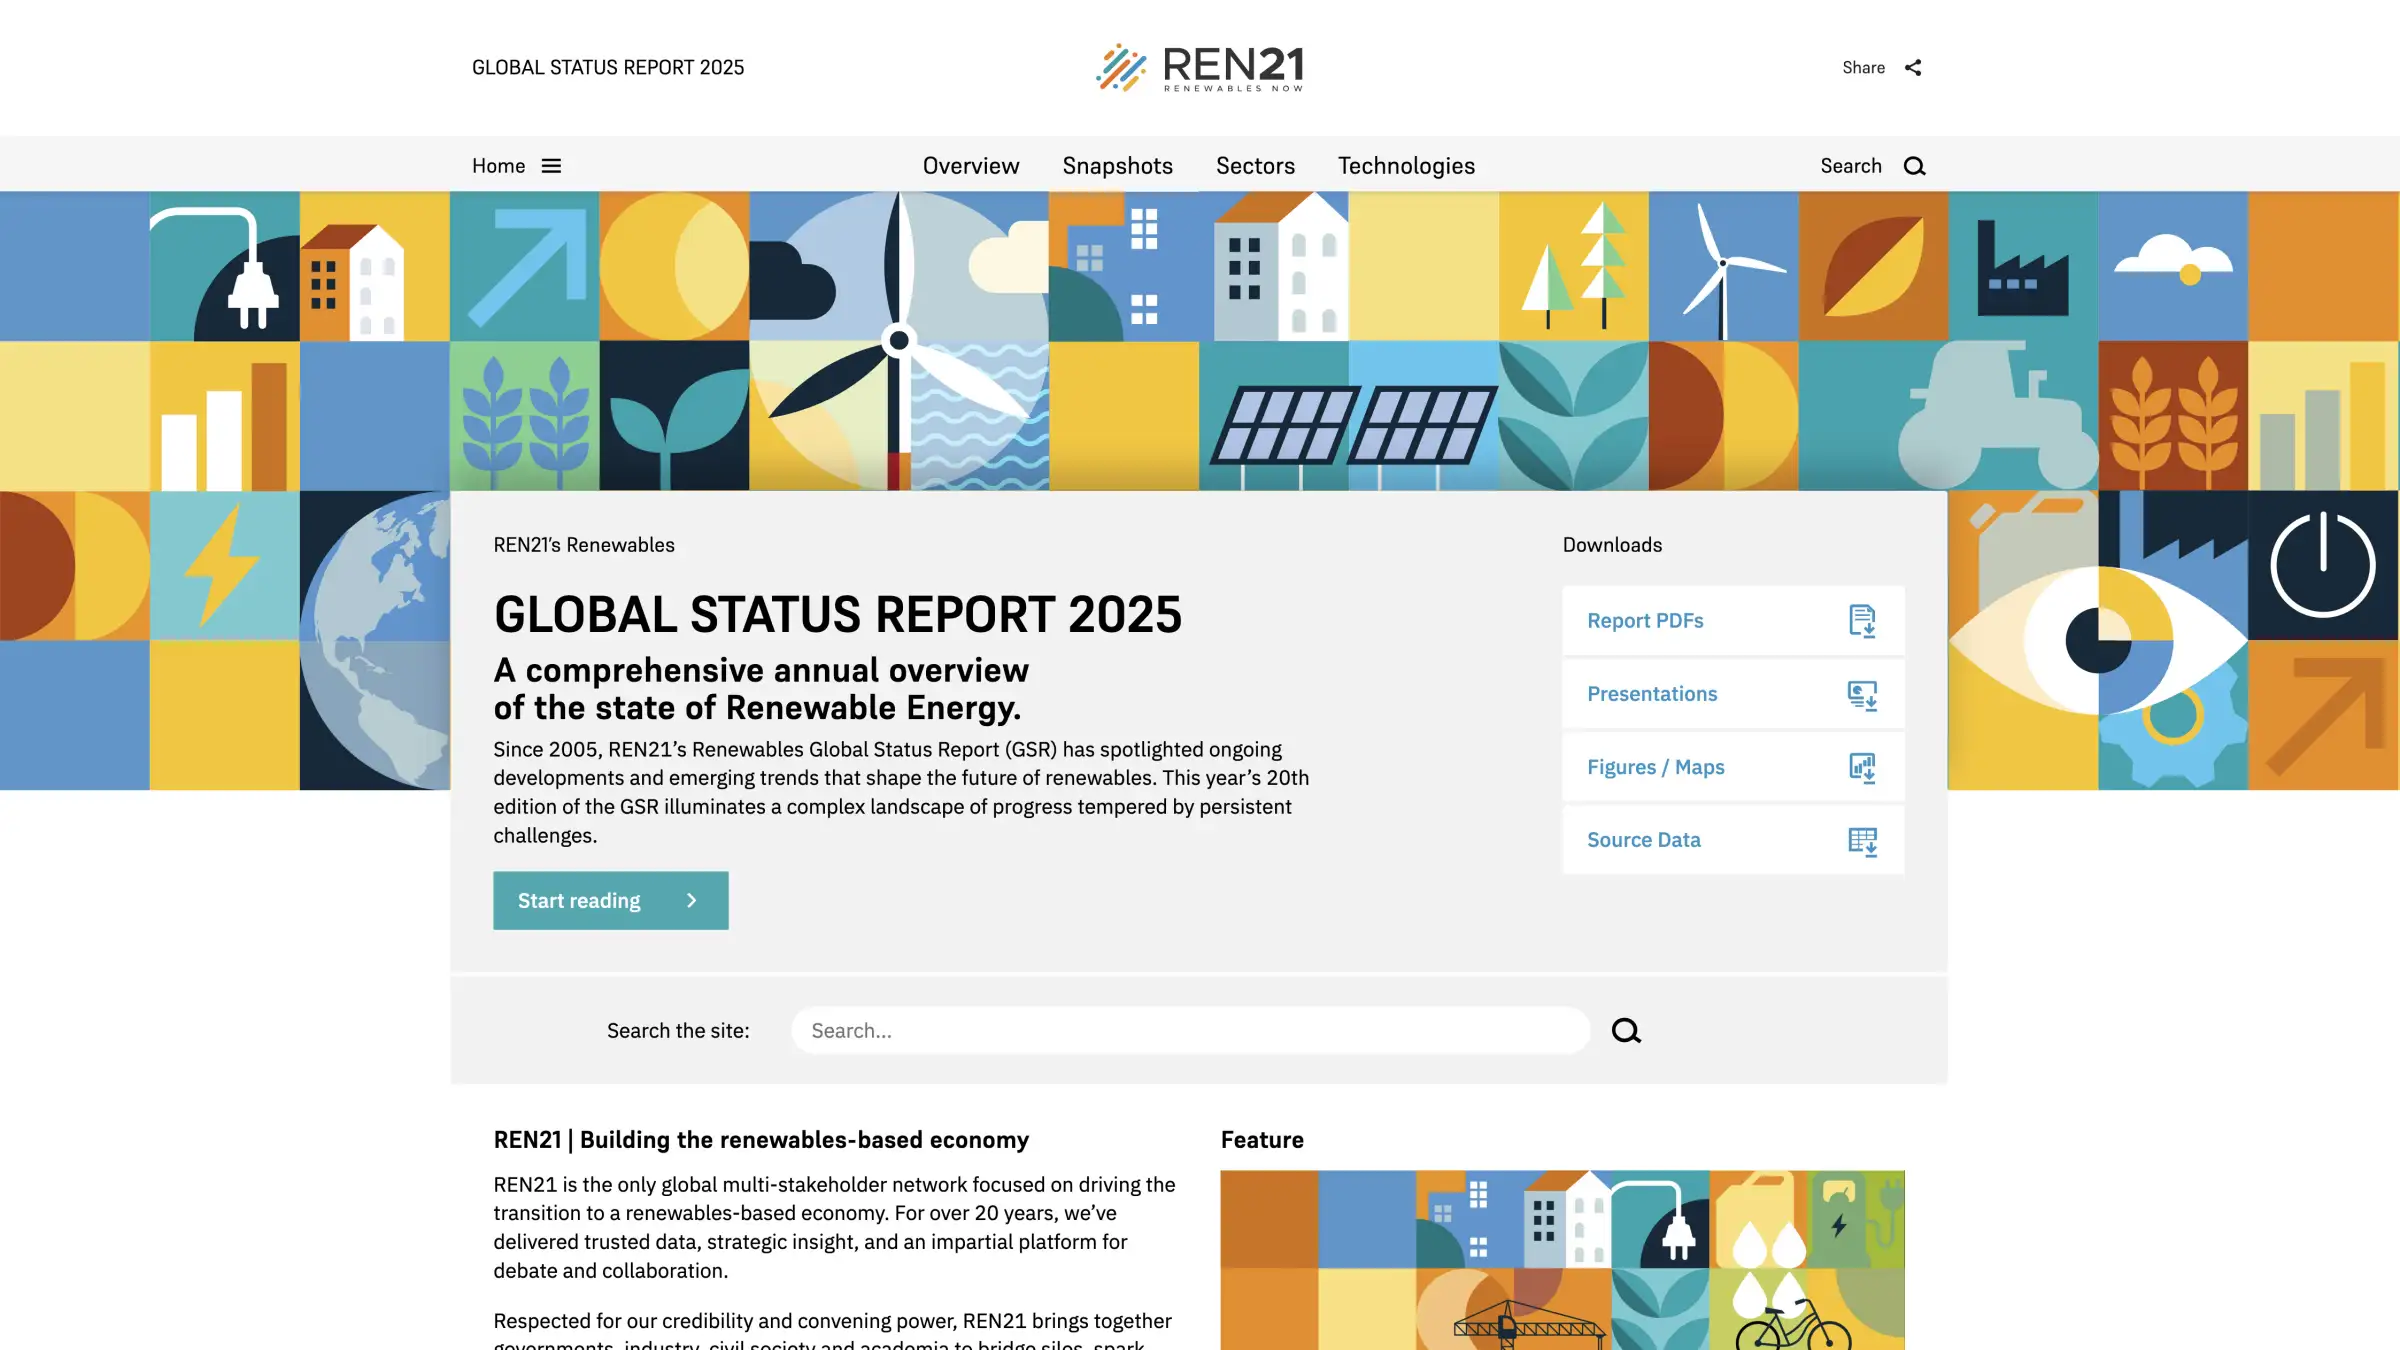Click the Presentations download icon
Viewport: 2400px width, 1350px height.
(1862, 694)
